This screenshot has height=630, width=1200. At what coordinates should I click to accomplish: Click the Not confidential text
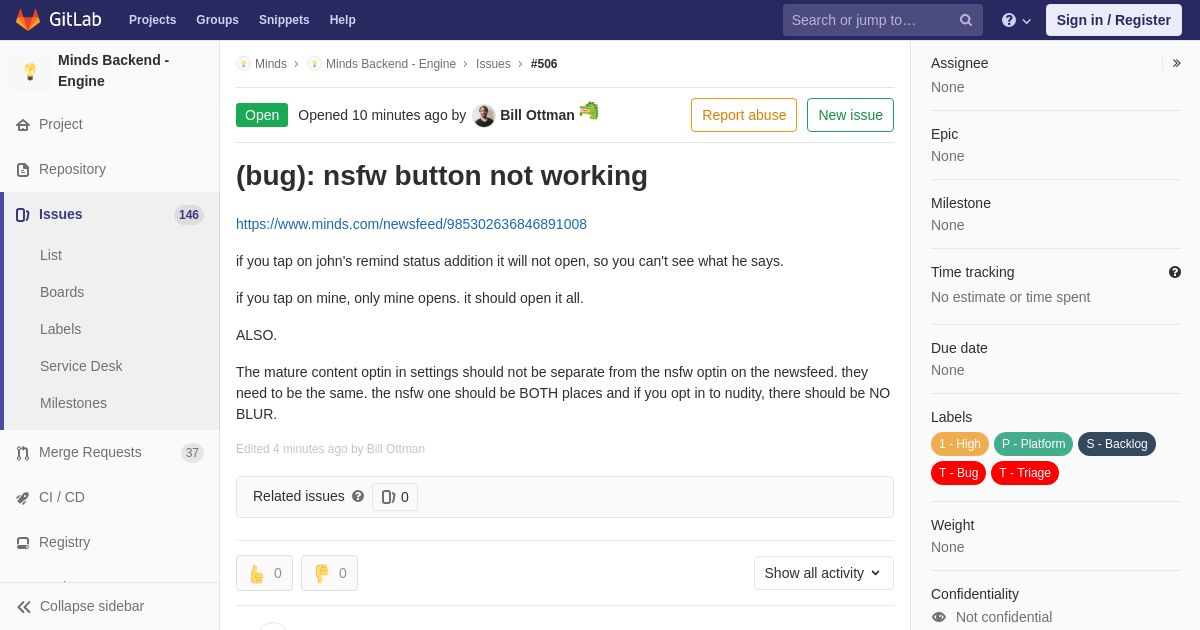click(x=1004, y=617)
